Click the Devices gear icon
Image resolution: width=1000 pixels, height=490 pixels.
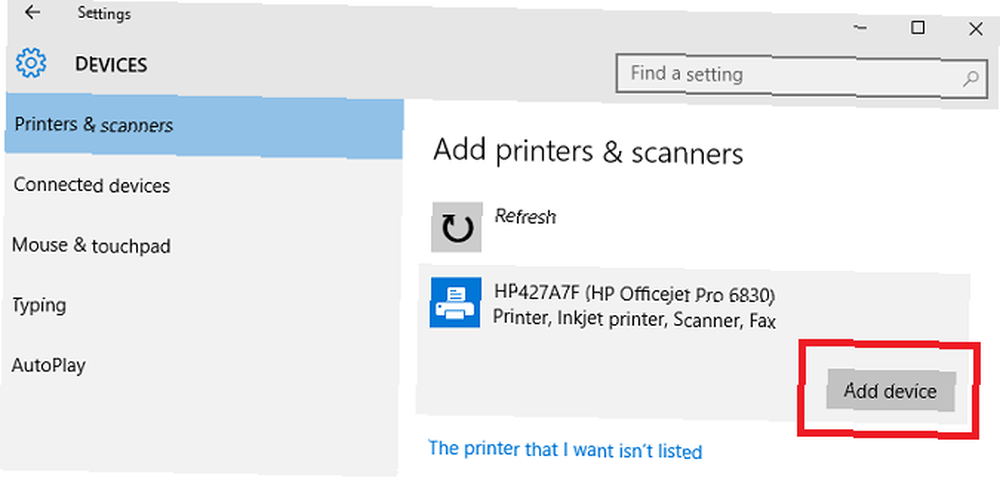[x=31, y=64]
